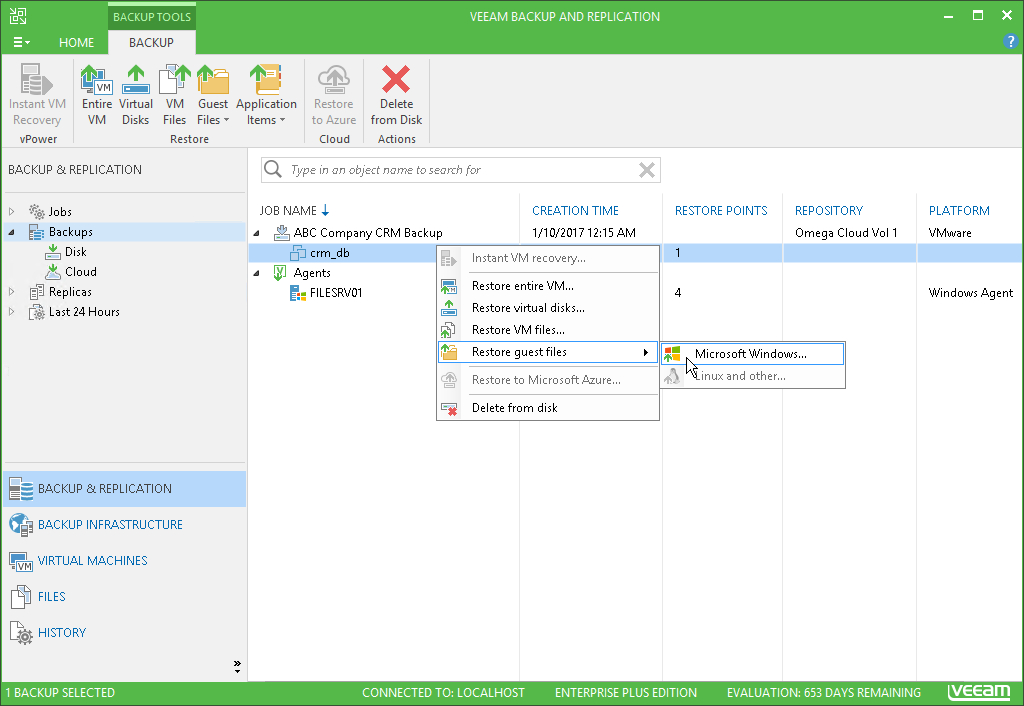Choose Delete from disk menu entry
This screenshot has width=1024, height=706.
click(x=547, y=408)
